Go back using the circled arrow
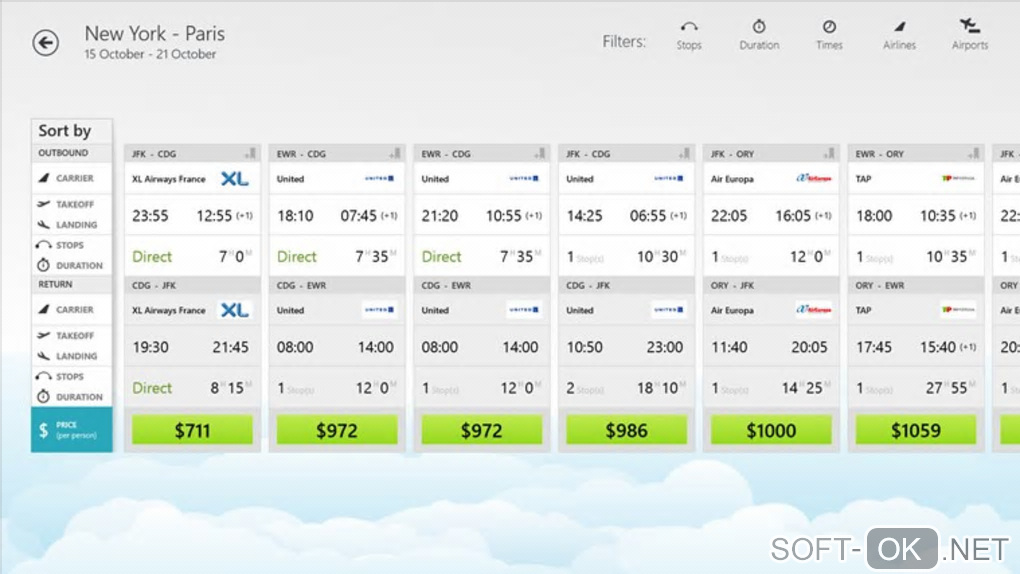This screenshot has height=574, width=1020. point(46,43)
